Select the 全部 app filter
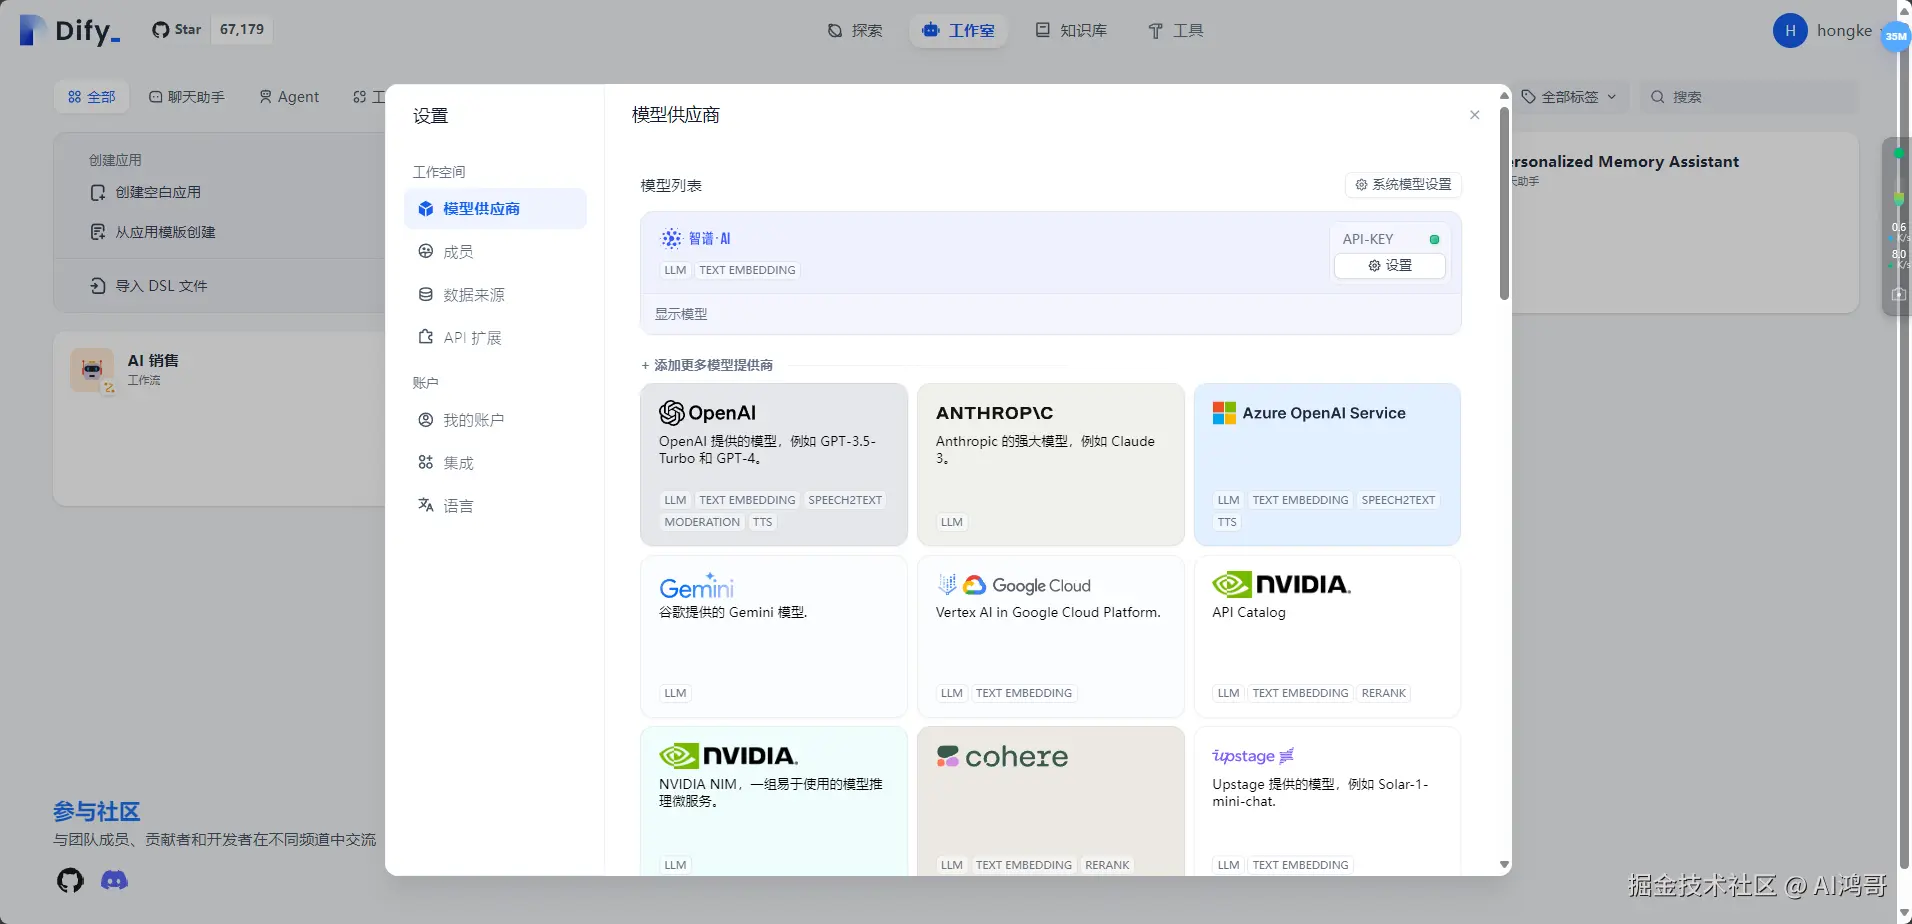This screenshot has height=924, width=1912. [92, 97]
